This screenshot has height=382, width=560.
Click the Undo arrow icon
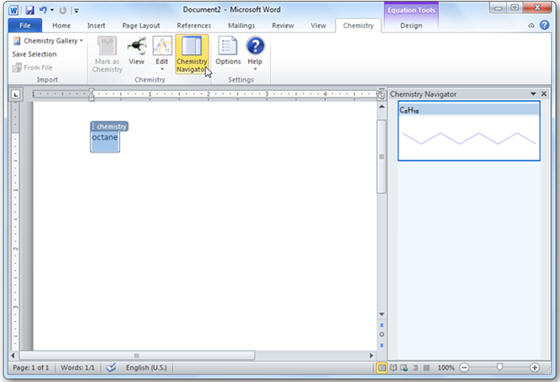43,10
